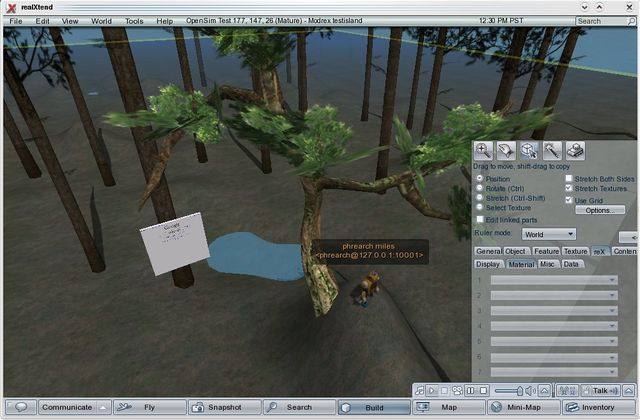Viewport: 640px width, 420px height.
Task: Select the Focus zoom magnifier tool
Action: 483,150
